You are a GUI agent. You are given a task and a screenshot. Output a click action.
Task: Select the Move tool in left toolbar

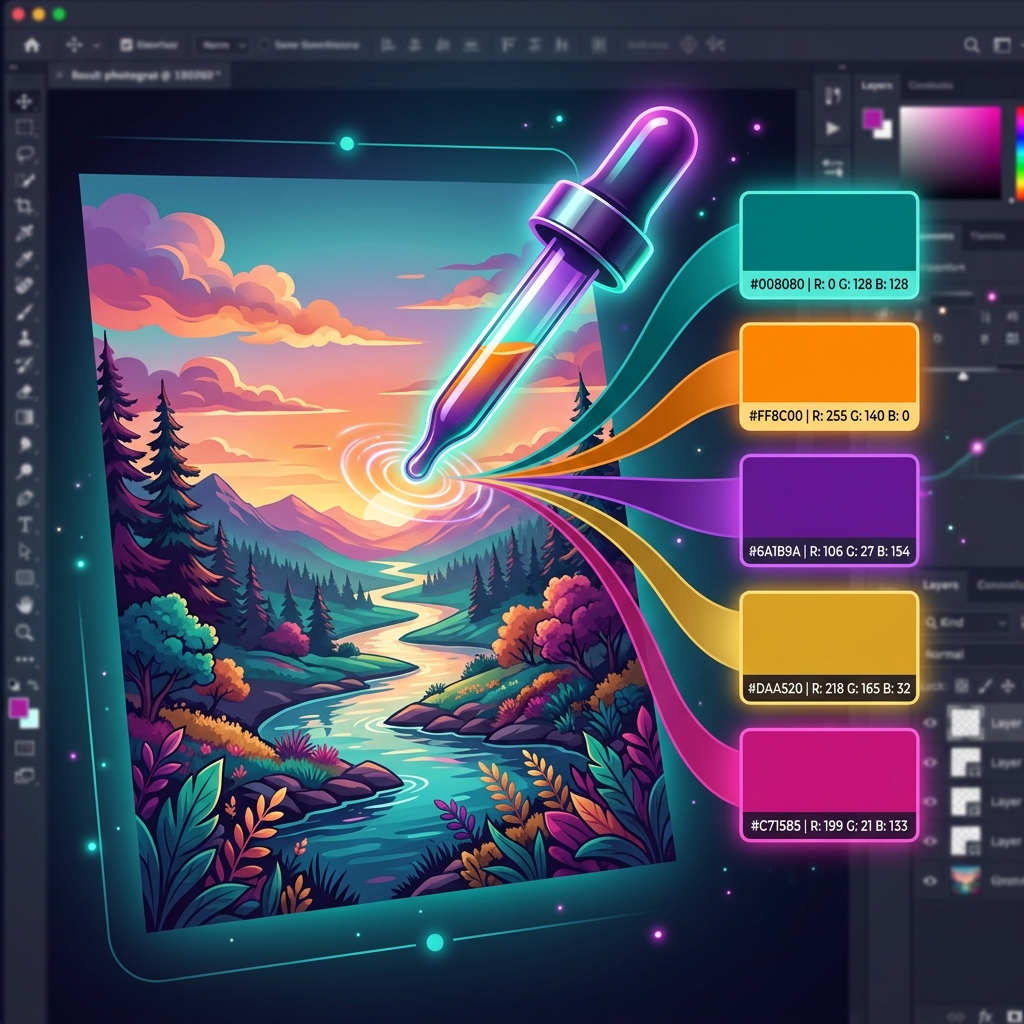(x=24, y=101)
